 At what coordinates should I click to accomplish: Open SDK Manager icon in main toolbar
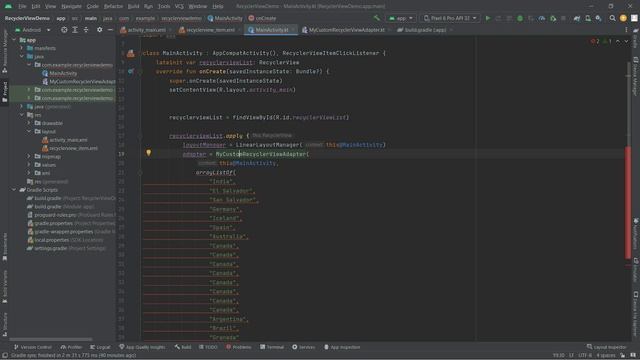(598, 18)
